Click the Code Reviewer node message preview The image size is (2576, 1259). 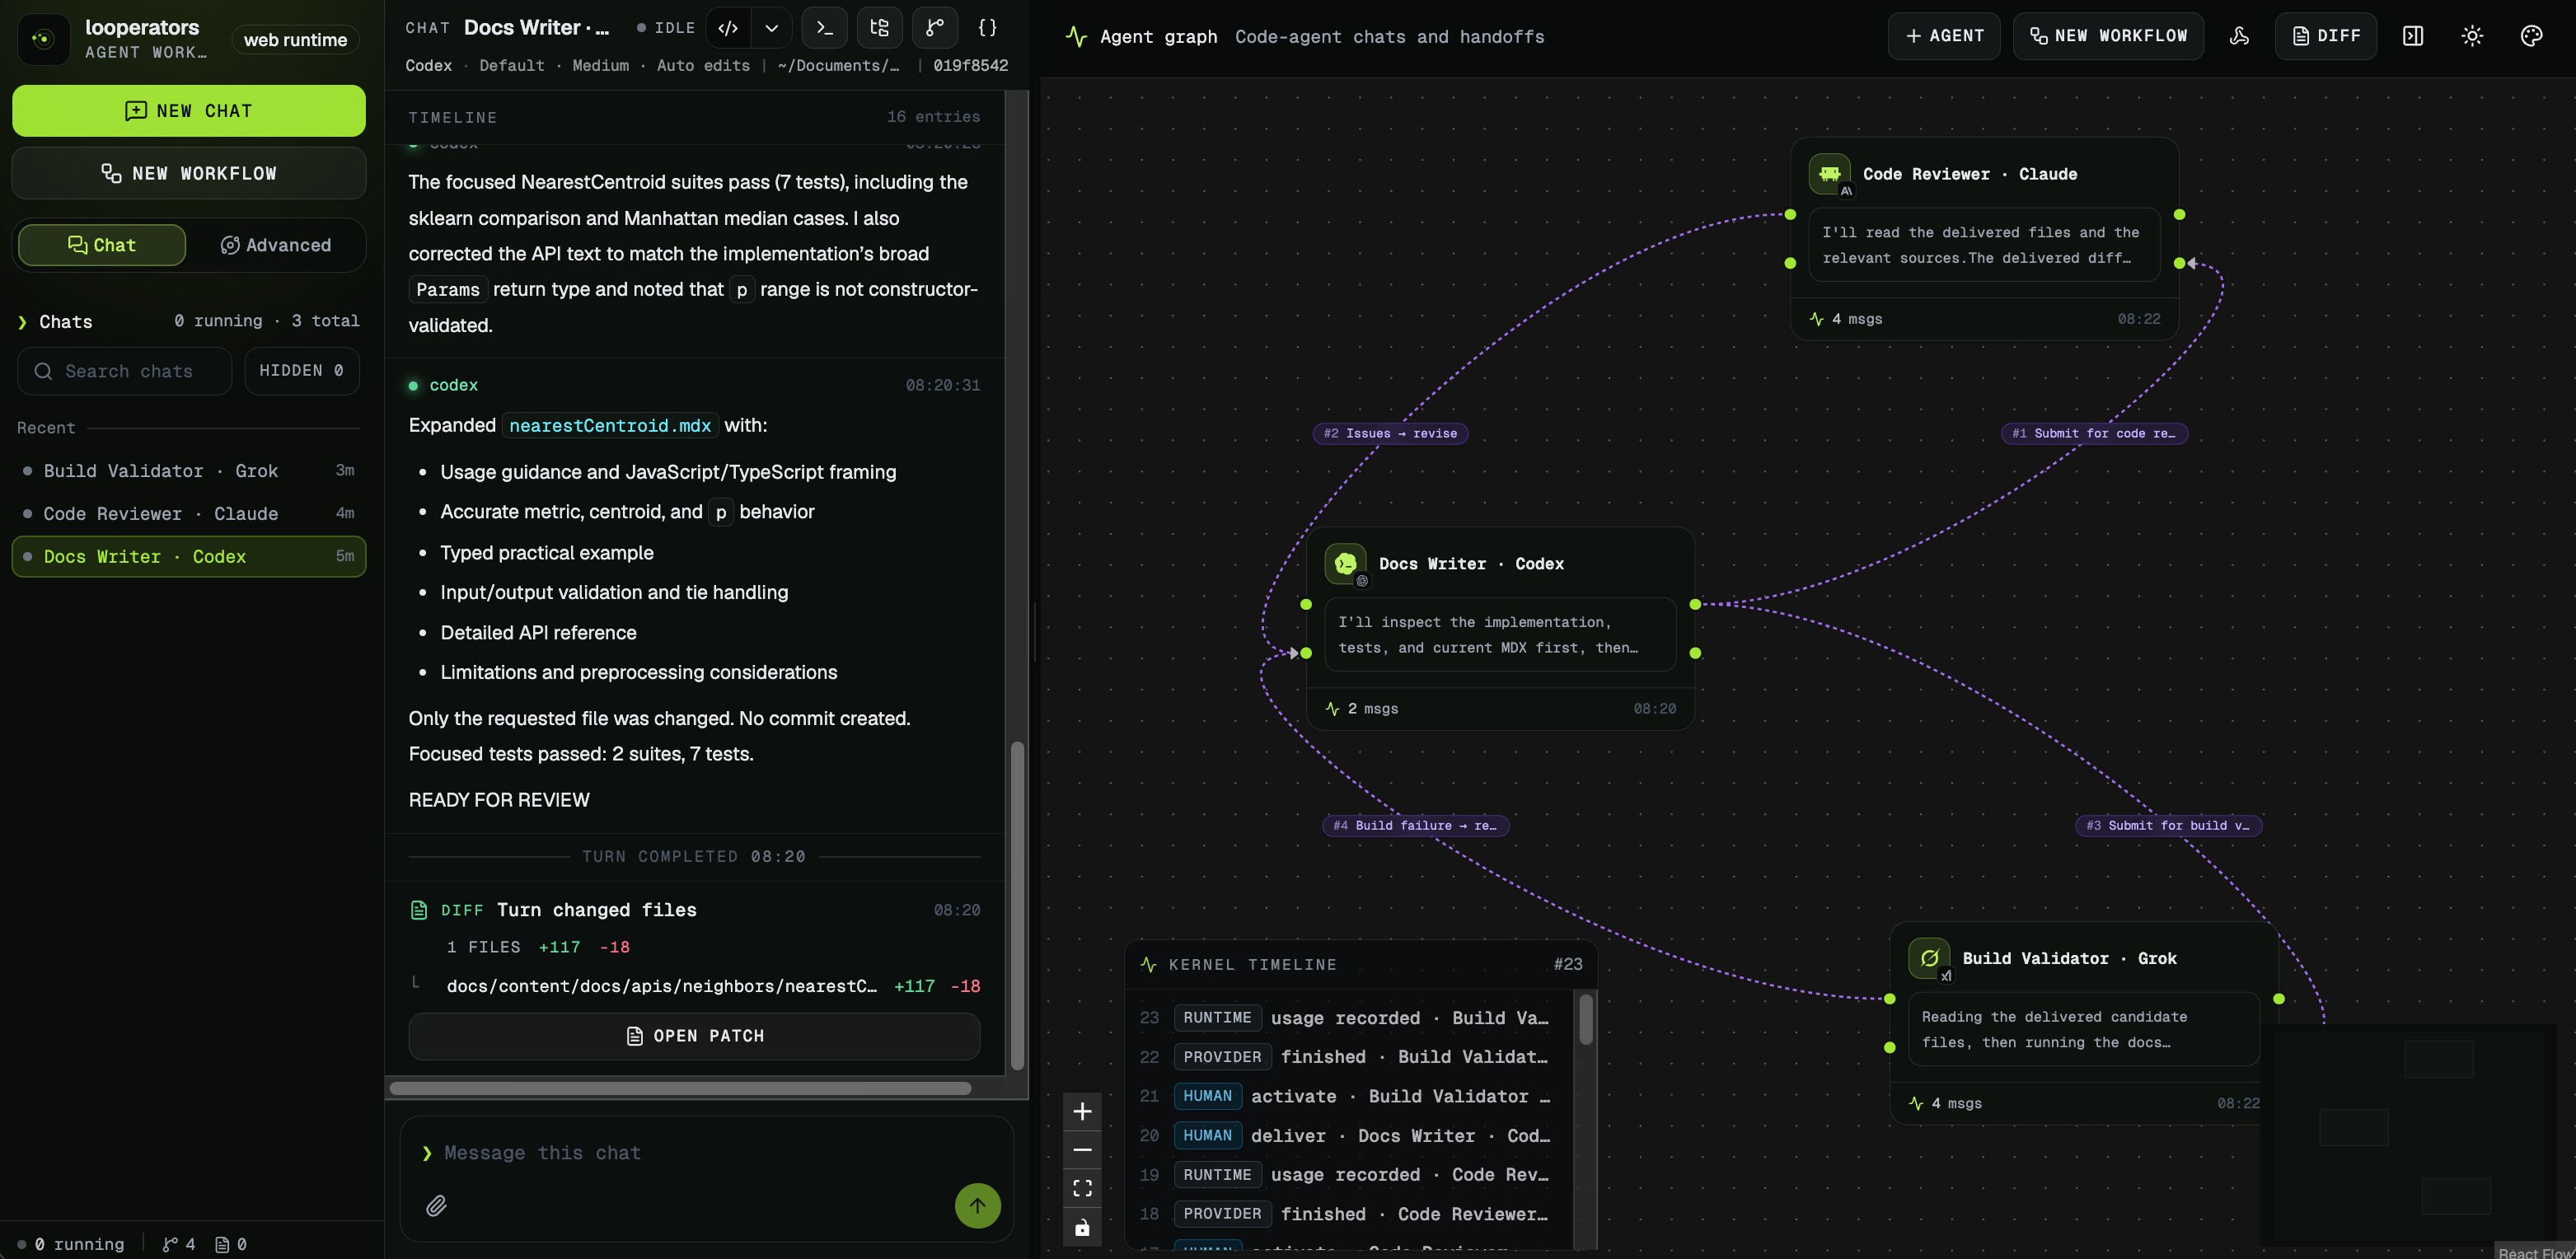pyautogui.click(x=1984, y=245)
